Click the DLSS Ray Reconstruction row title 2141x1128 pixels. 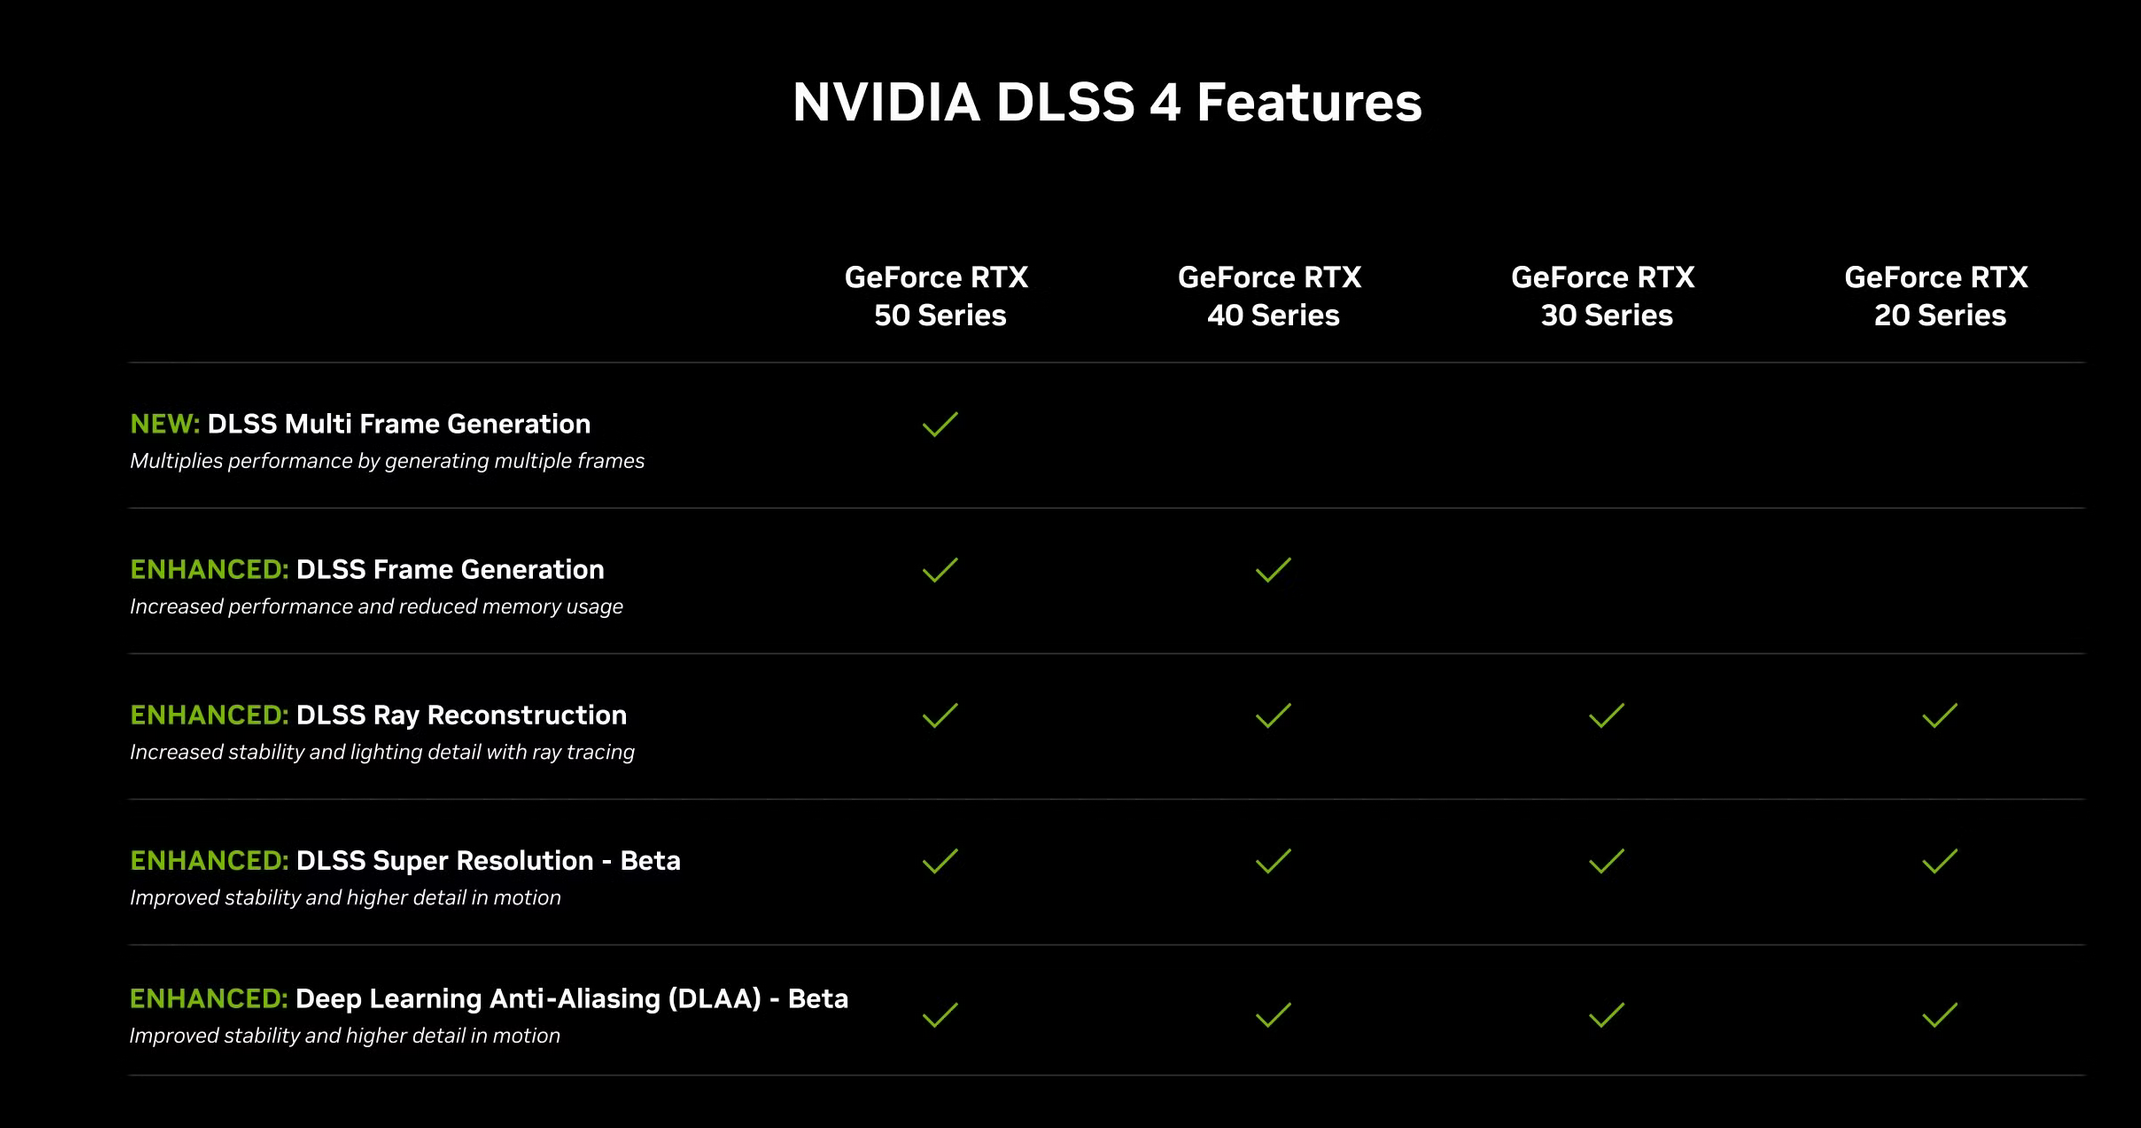click(x=461, y=715)
